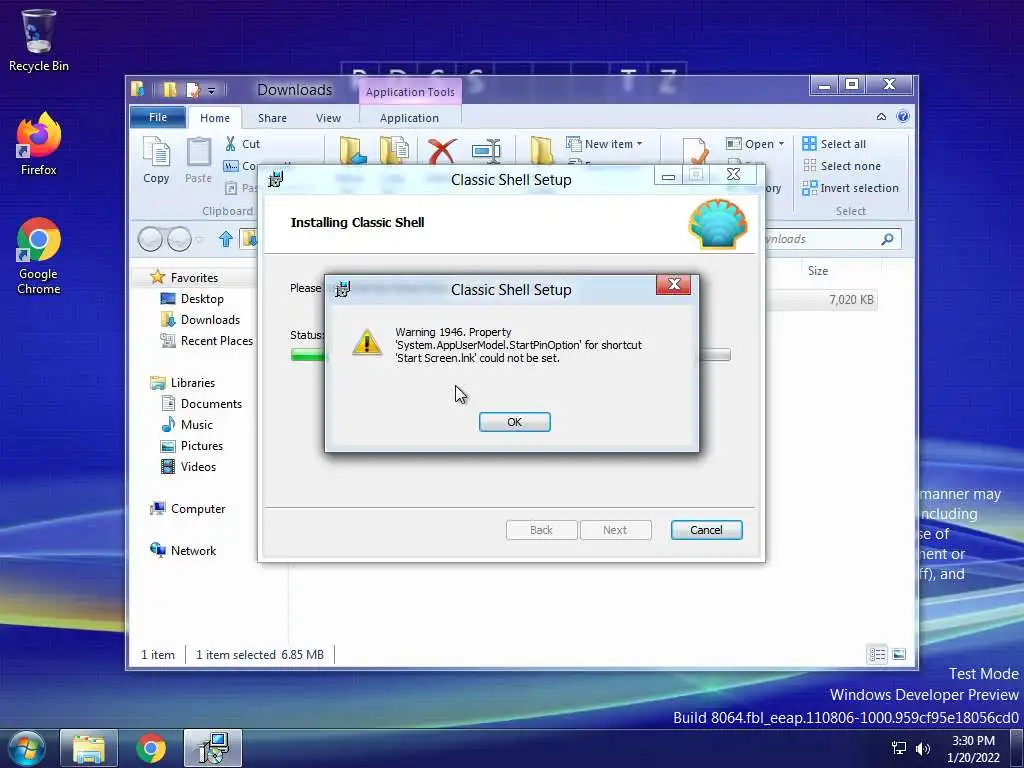The height and width of the screenshot is (768, 1024).
Task: Switch to details view icon
Action: click(877, 654)
